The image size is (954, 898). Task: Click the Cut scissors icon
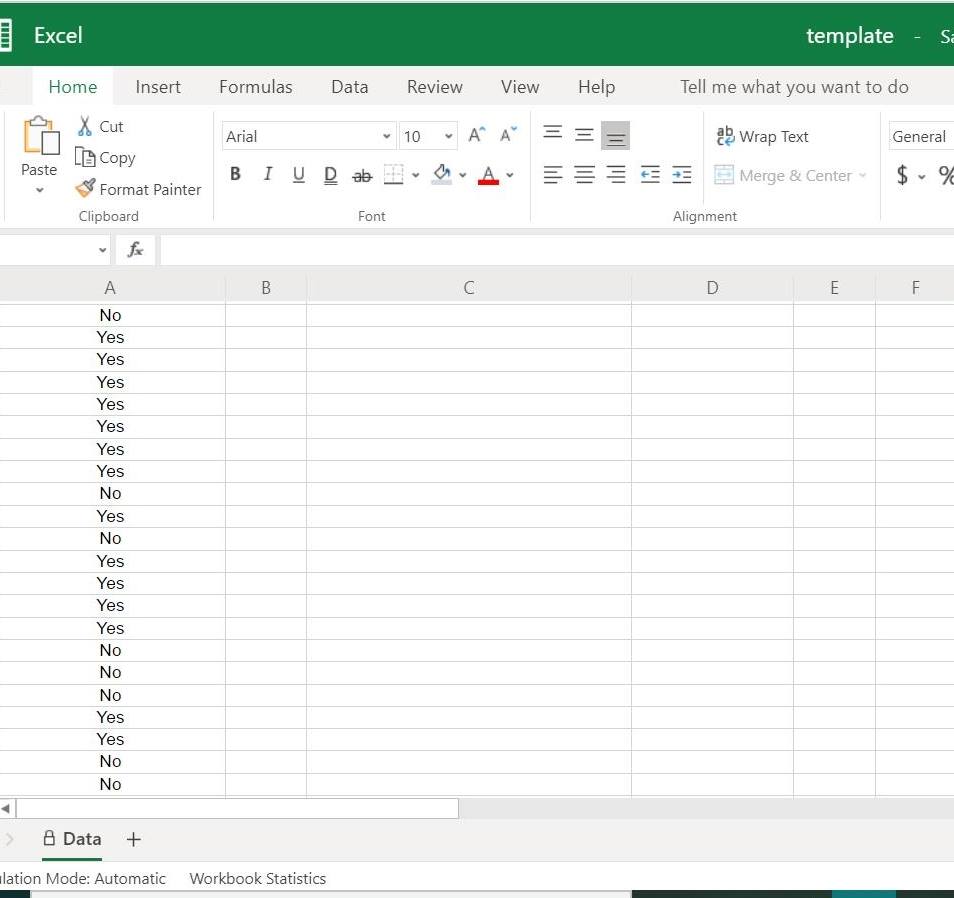pos(85,126)
